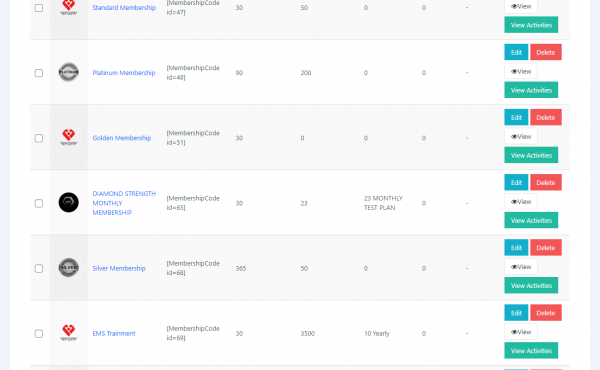The height and width of the screenshot is (370, 600).
Task: View Platinum Membership details with eye icon
Action: (x=521, y=71)
